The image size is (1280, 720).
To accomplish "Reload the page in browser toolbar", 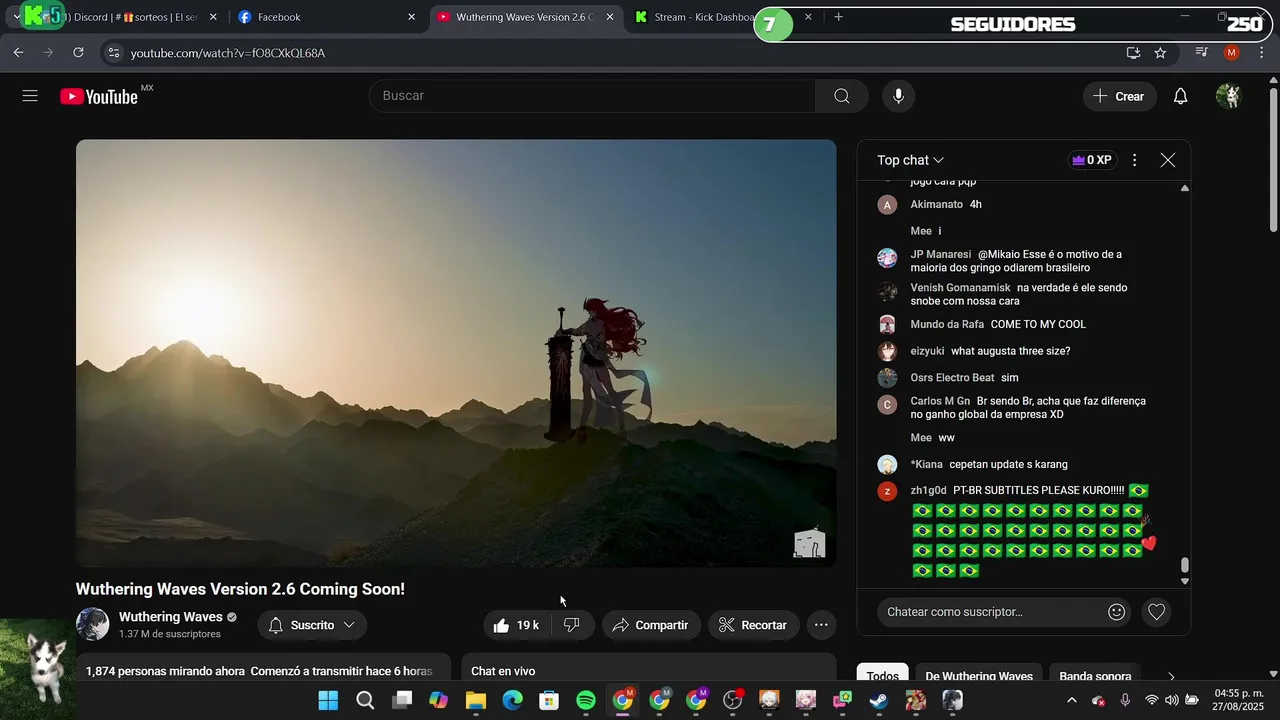I will pyautogui.click(x=78, y=52).
